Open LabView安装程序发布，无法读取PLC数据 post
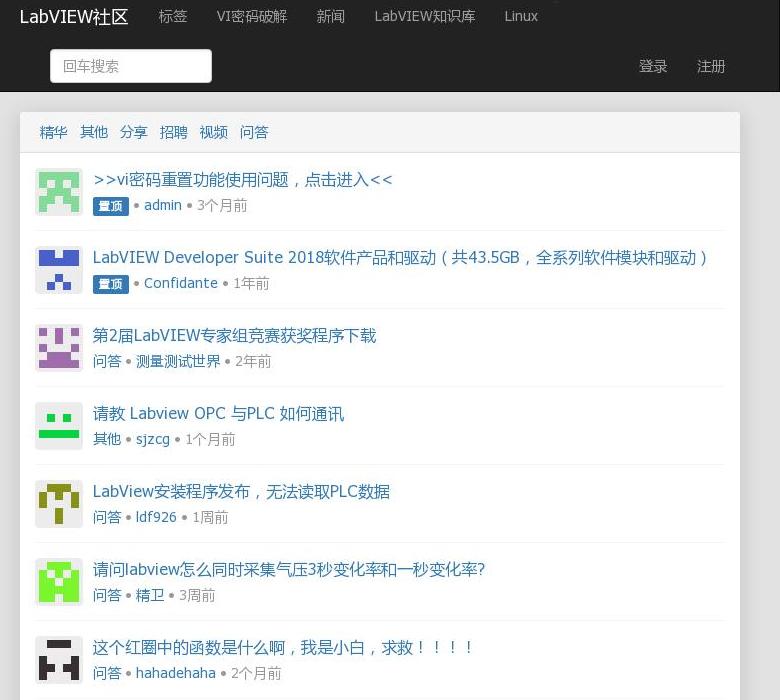 [x=241, y=492]
